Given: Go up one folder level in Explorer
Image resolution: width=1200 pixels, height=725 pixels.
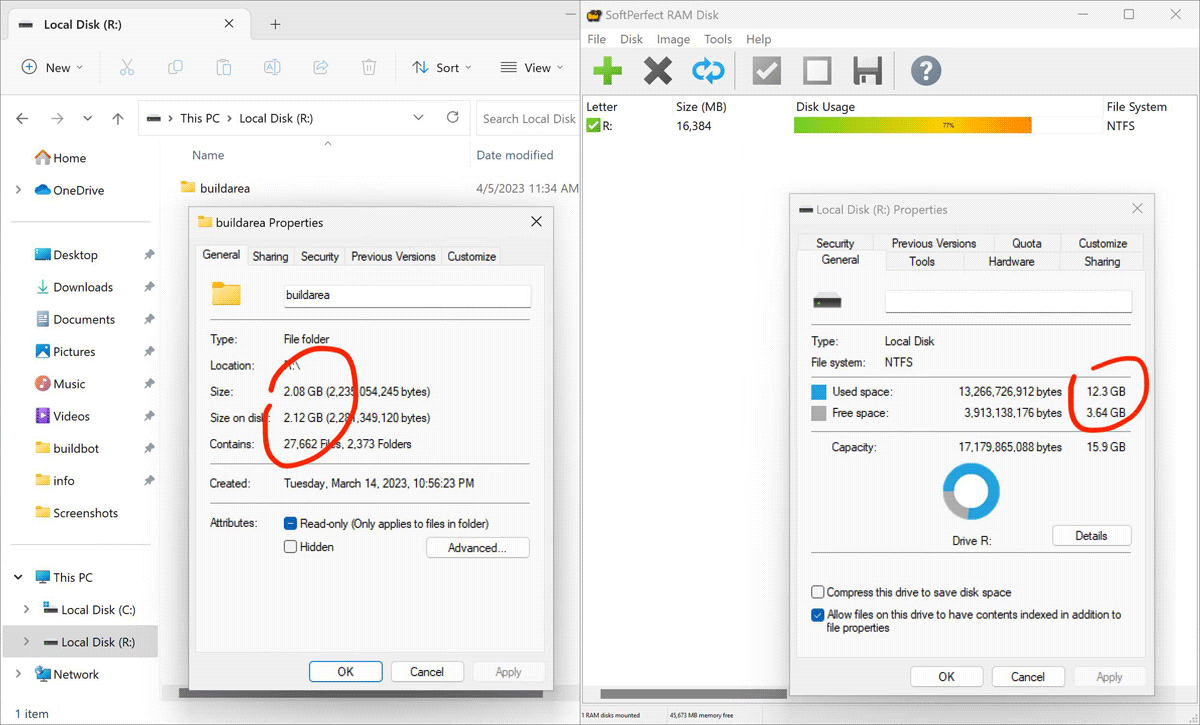Looking at the screenshot, I should [118, 118].
